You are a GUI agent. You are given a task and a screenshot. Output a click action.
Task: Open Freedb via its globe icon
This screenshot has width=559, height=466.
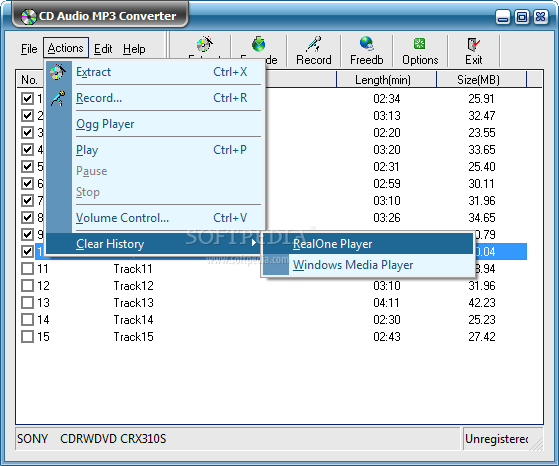[366, 44]
